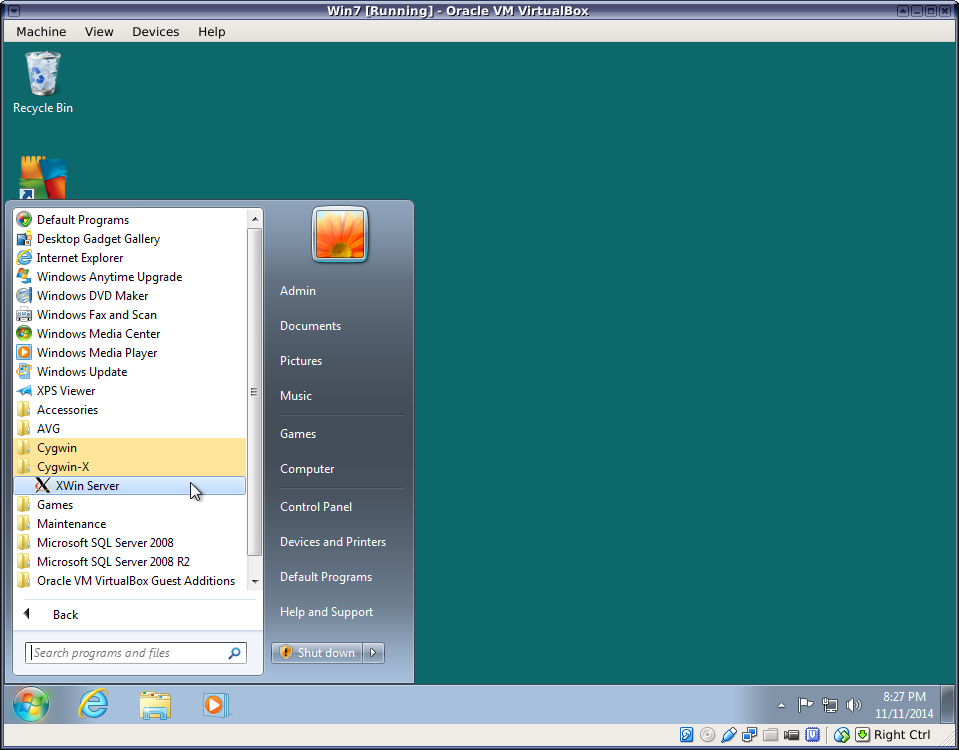Focus the Search programs and files box
The height and width of the screenshot is (750, 959).
pos(136,653)
